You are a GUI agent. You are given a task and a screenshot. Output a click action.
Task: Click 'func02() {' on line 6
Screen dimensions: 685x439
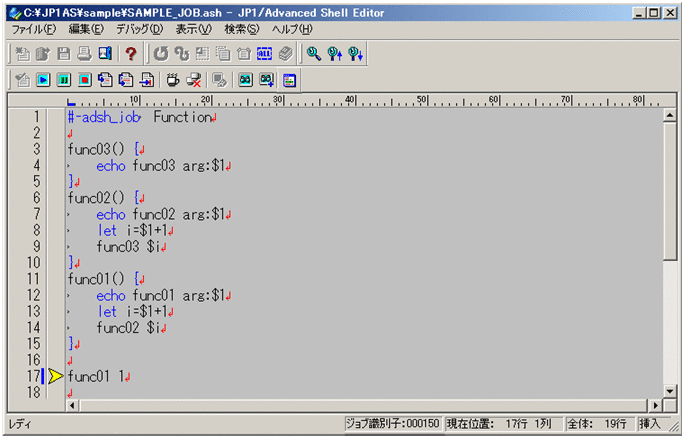click(103, 198)
